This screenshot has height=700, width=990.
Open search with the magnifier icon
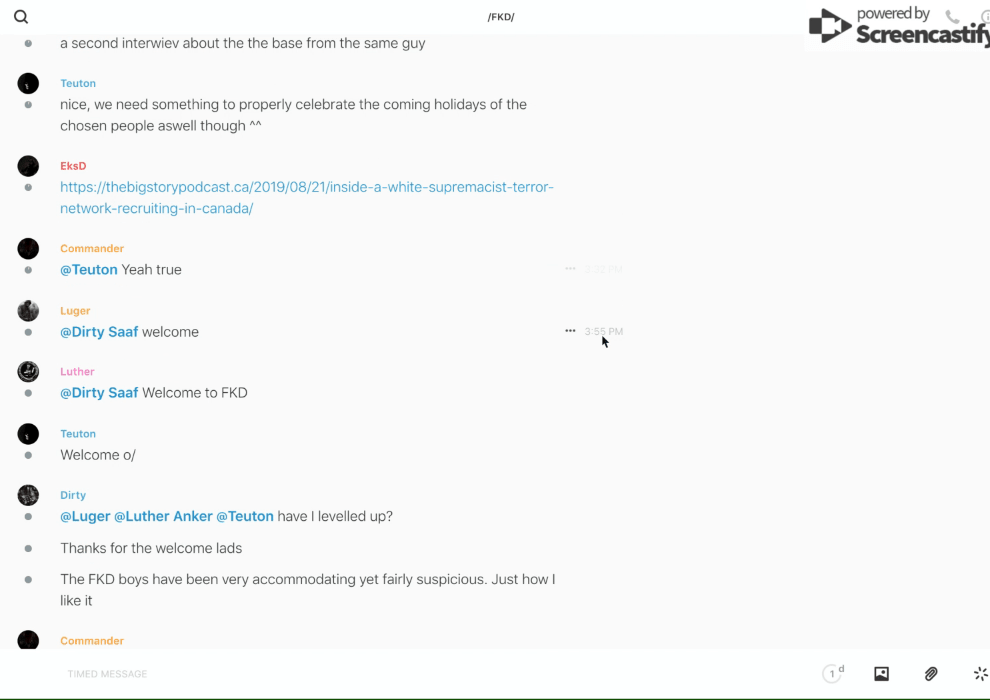click(x=21, y=17)
